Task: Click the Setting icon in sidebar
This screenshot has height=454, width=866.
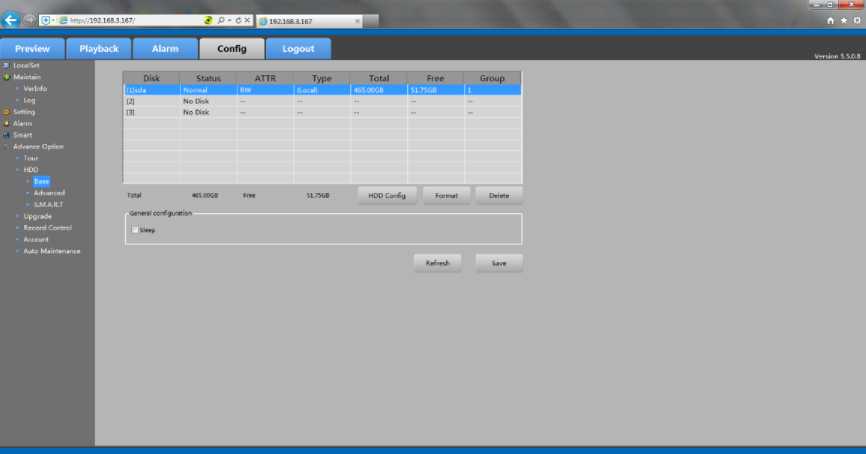Action: pyautogui.click(x=6, y=112)
